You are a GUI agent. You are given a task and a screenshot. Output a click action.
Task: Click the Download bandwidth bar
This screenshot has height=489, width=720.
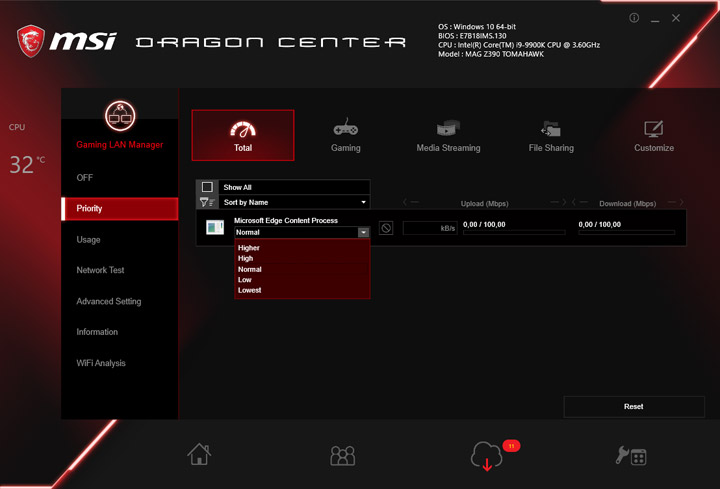click(x=627, y=233)
